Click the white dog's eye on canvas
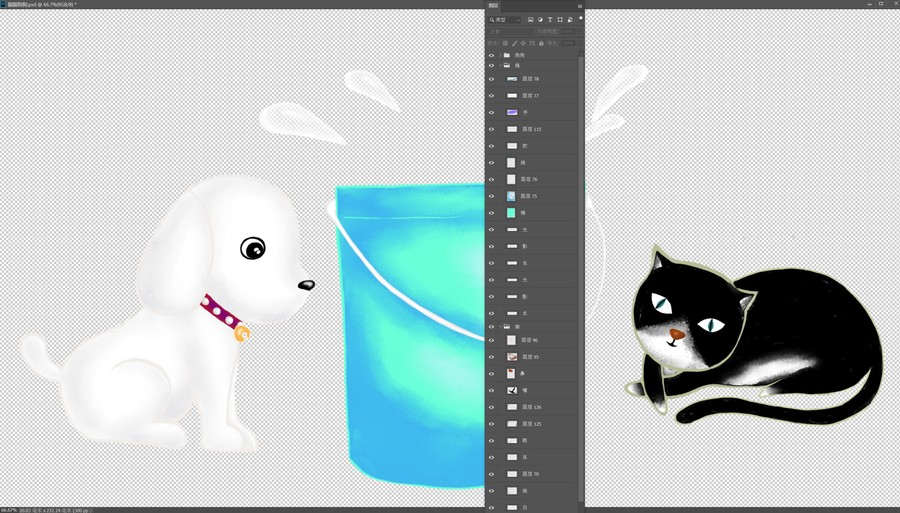The height and width of the screenshot is (513, 900). [253, 248]
